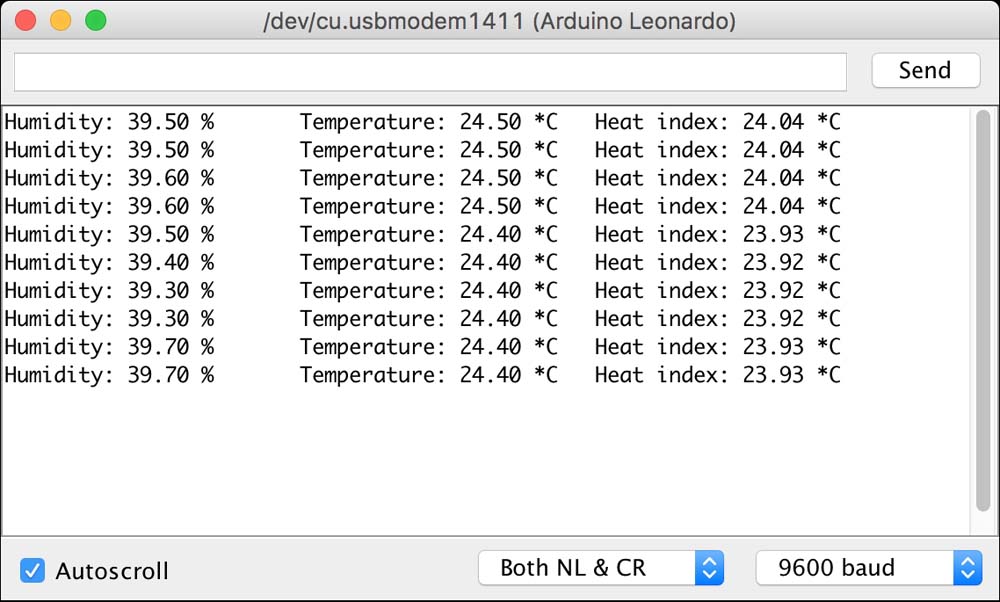Image resolution: width=1000 pixels, height=602 pixels.
Task: Open the 9600 baud rate dropdown
Action: pyautogui.click(x=855, y=568)
